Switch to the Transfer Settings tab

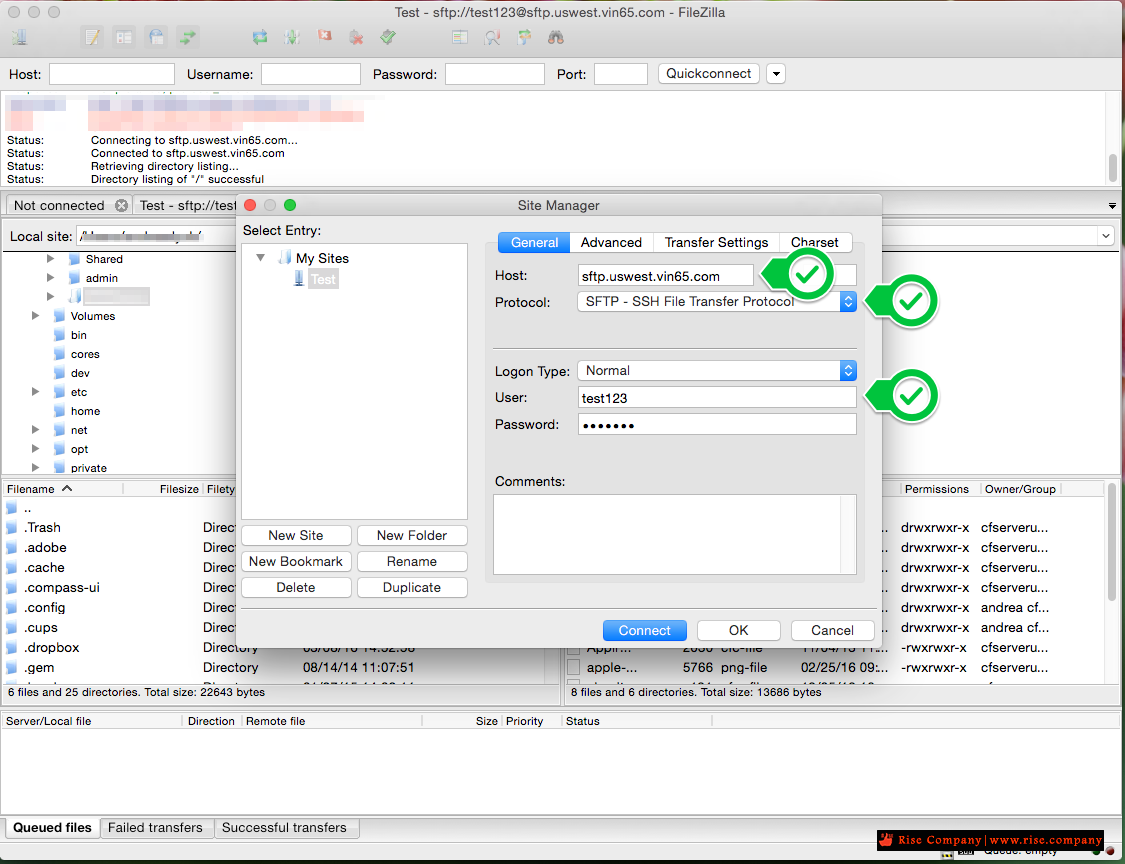[x=716, y=243]
